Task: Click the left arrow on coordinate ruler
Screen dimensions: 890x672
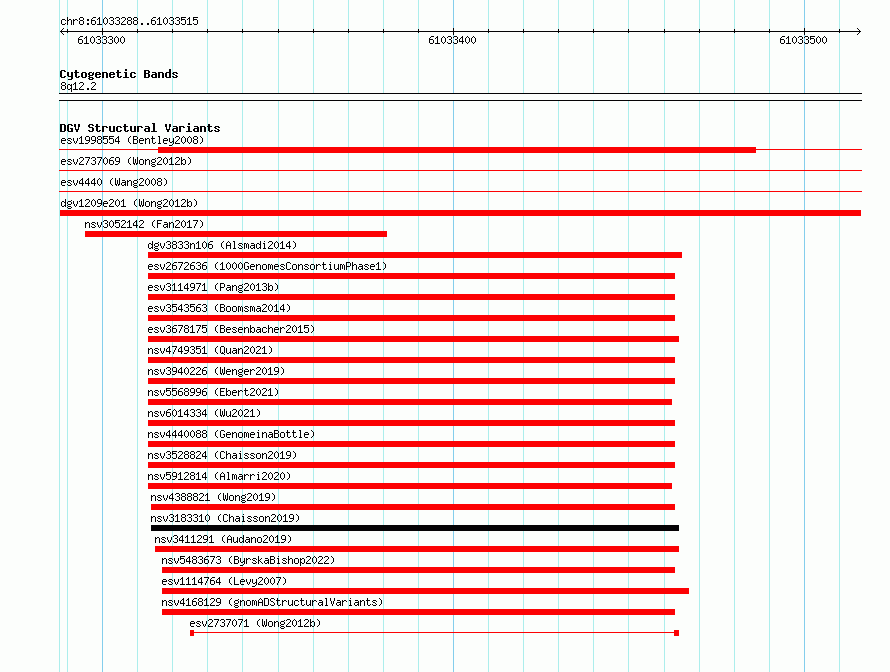Action: (62, 31)
